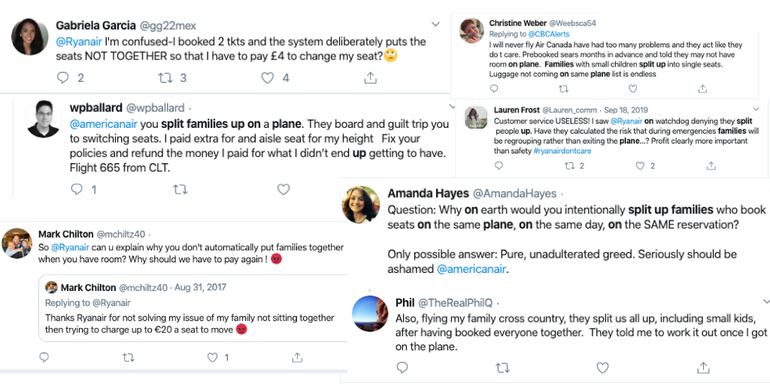Open Amanda Hayes' profile picture

point(360,204)
